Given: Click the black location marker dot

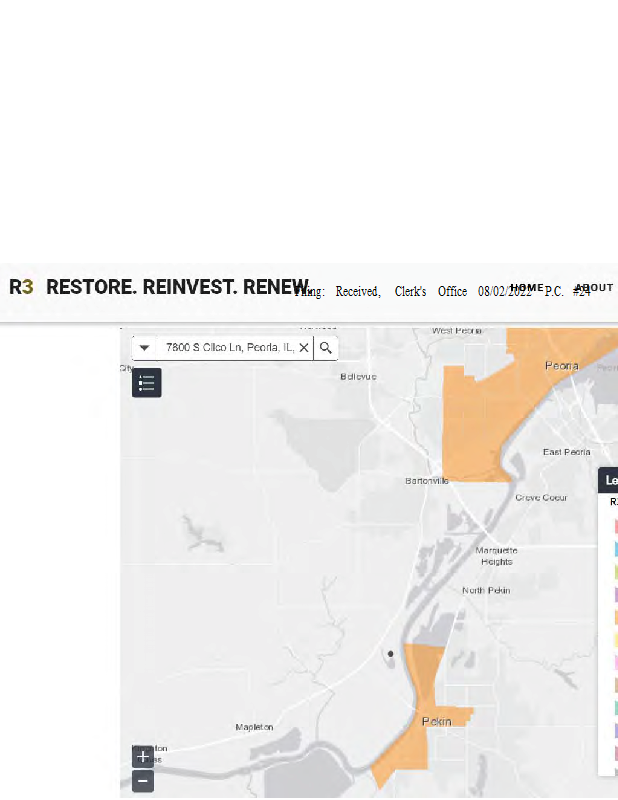Looking at the screenshot, I should click(390, 653).
